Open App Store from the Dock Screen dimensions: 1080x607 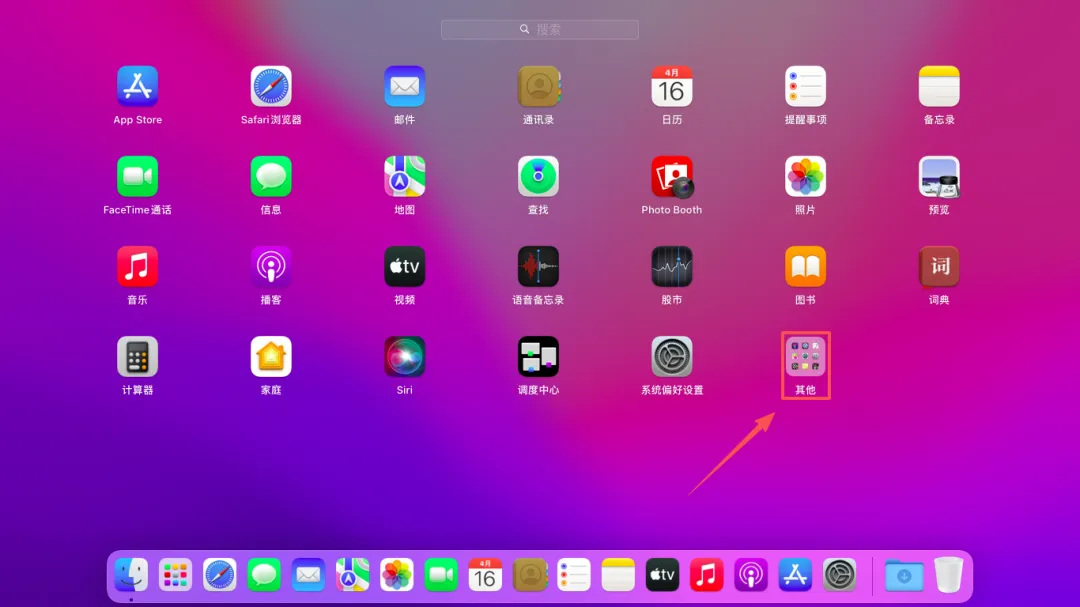(795, 575)
